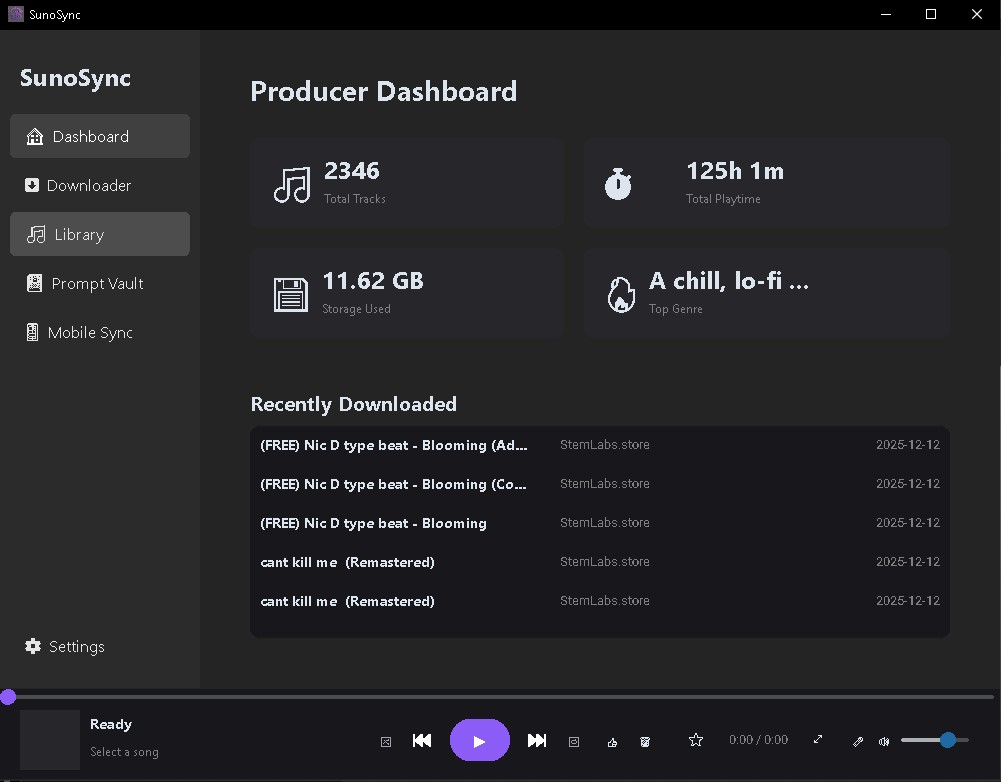This screenshot has width=1001, height=782.
Task: Click the thumbs-up like icon
Action: coord(612,741)
